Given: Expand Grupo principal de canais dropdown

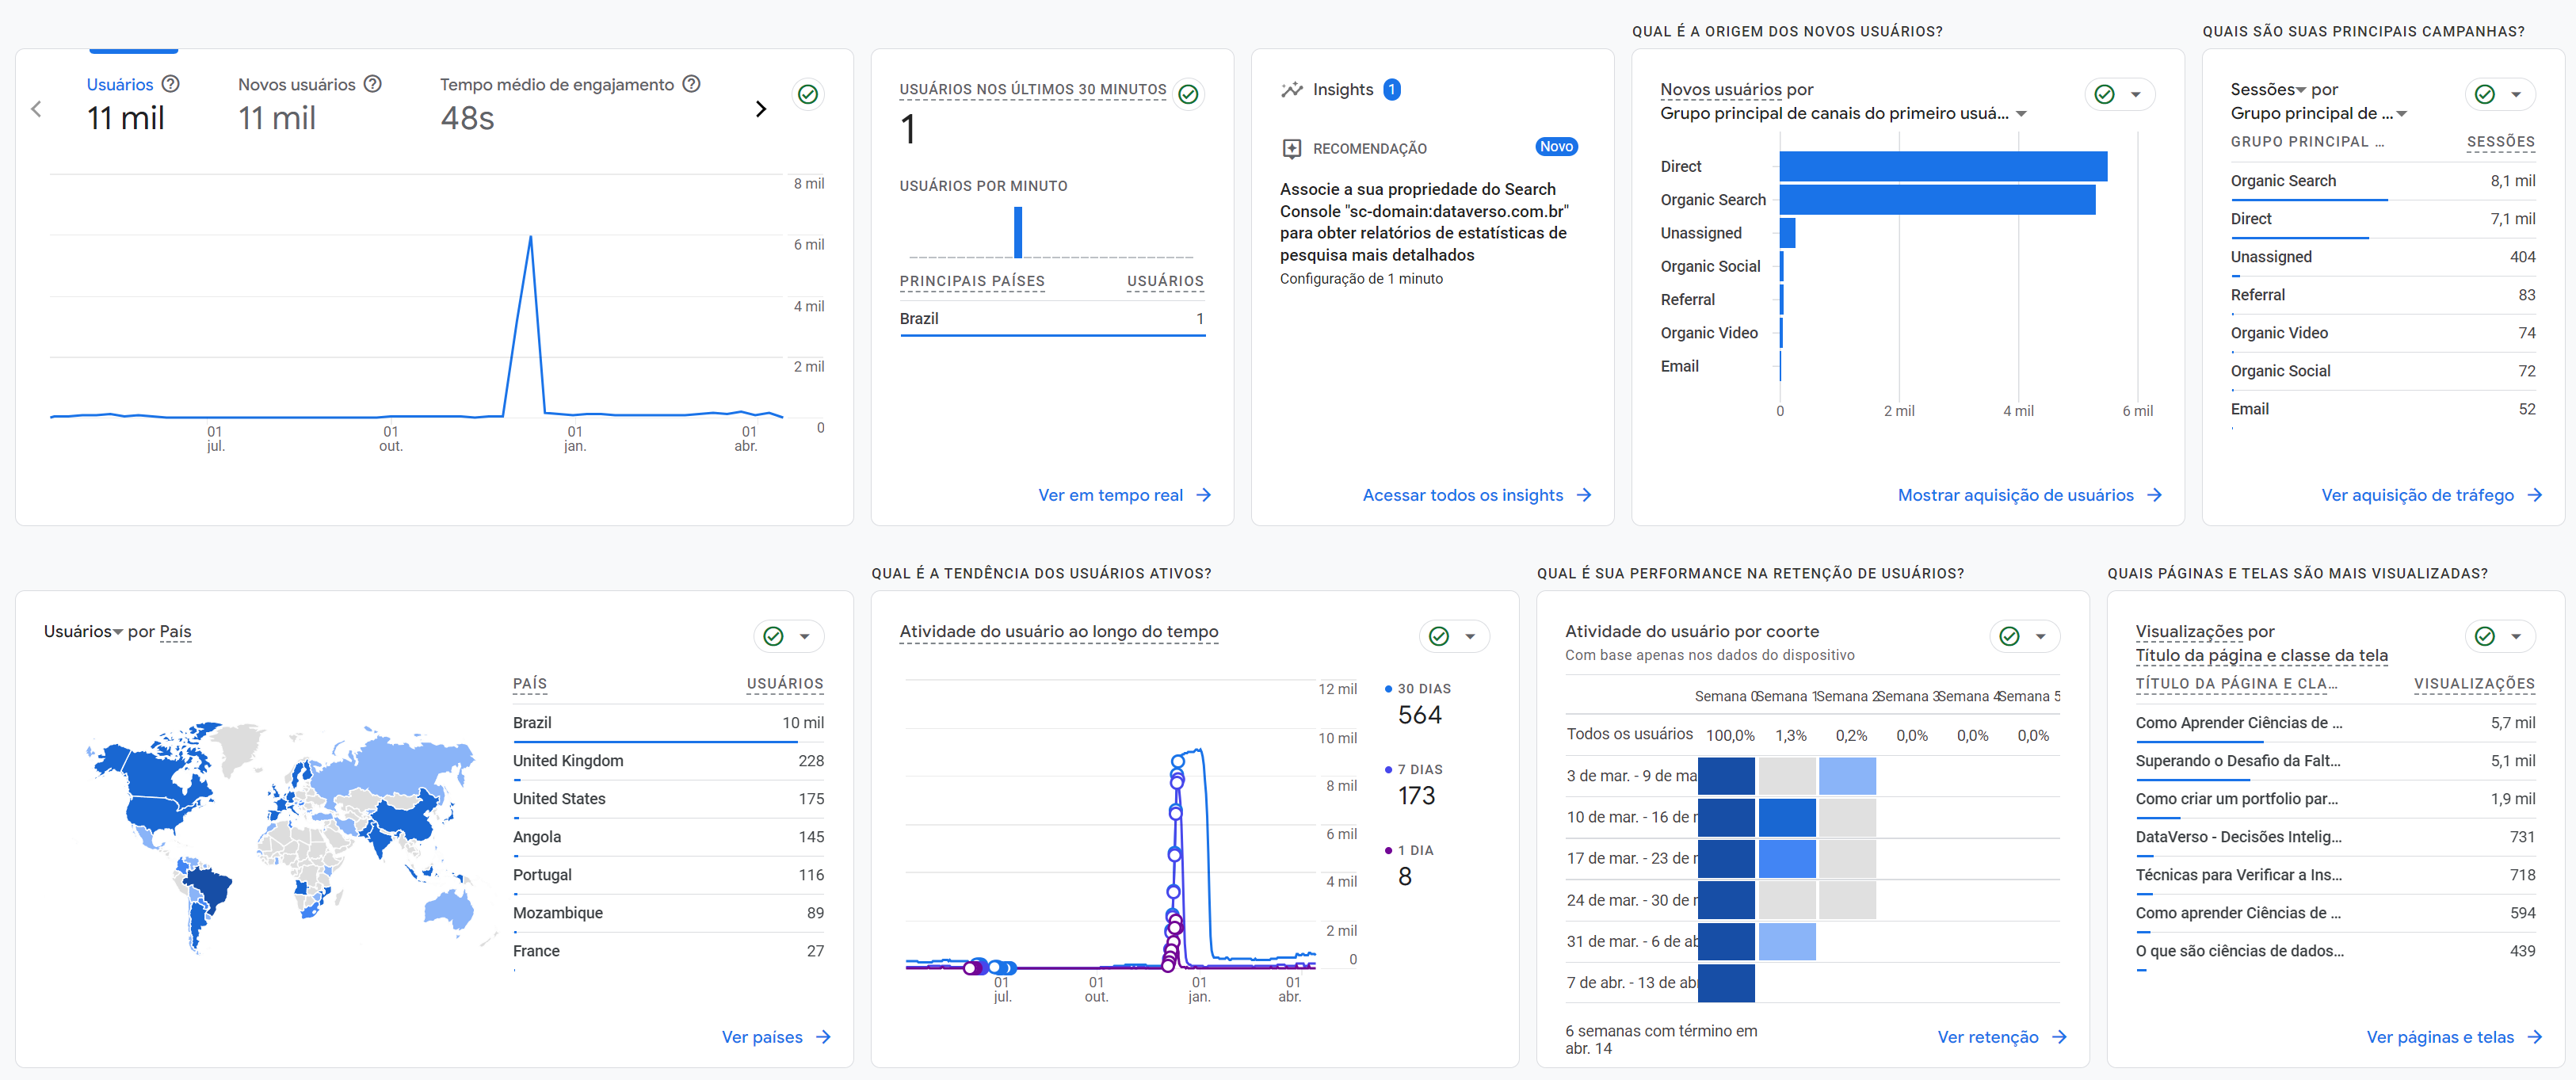Looking at the screenshot, I should pyautogui.click(x=2021, y=114).
